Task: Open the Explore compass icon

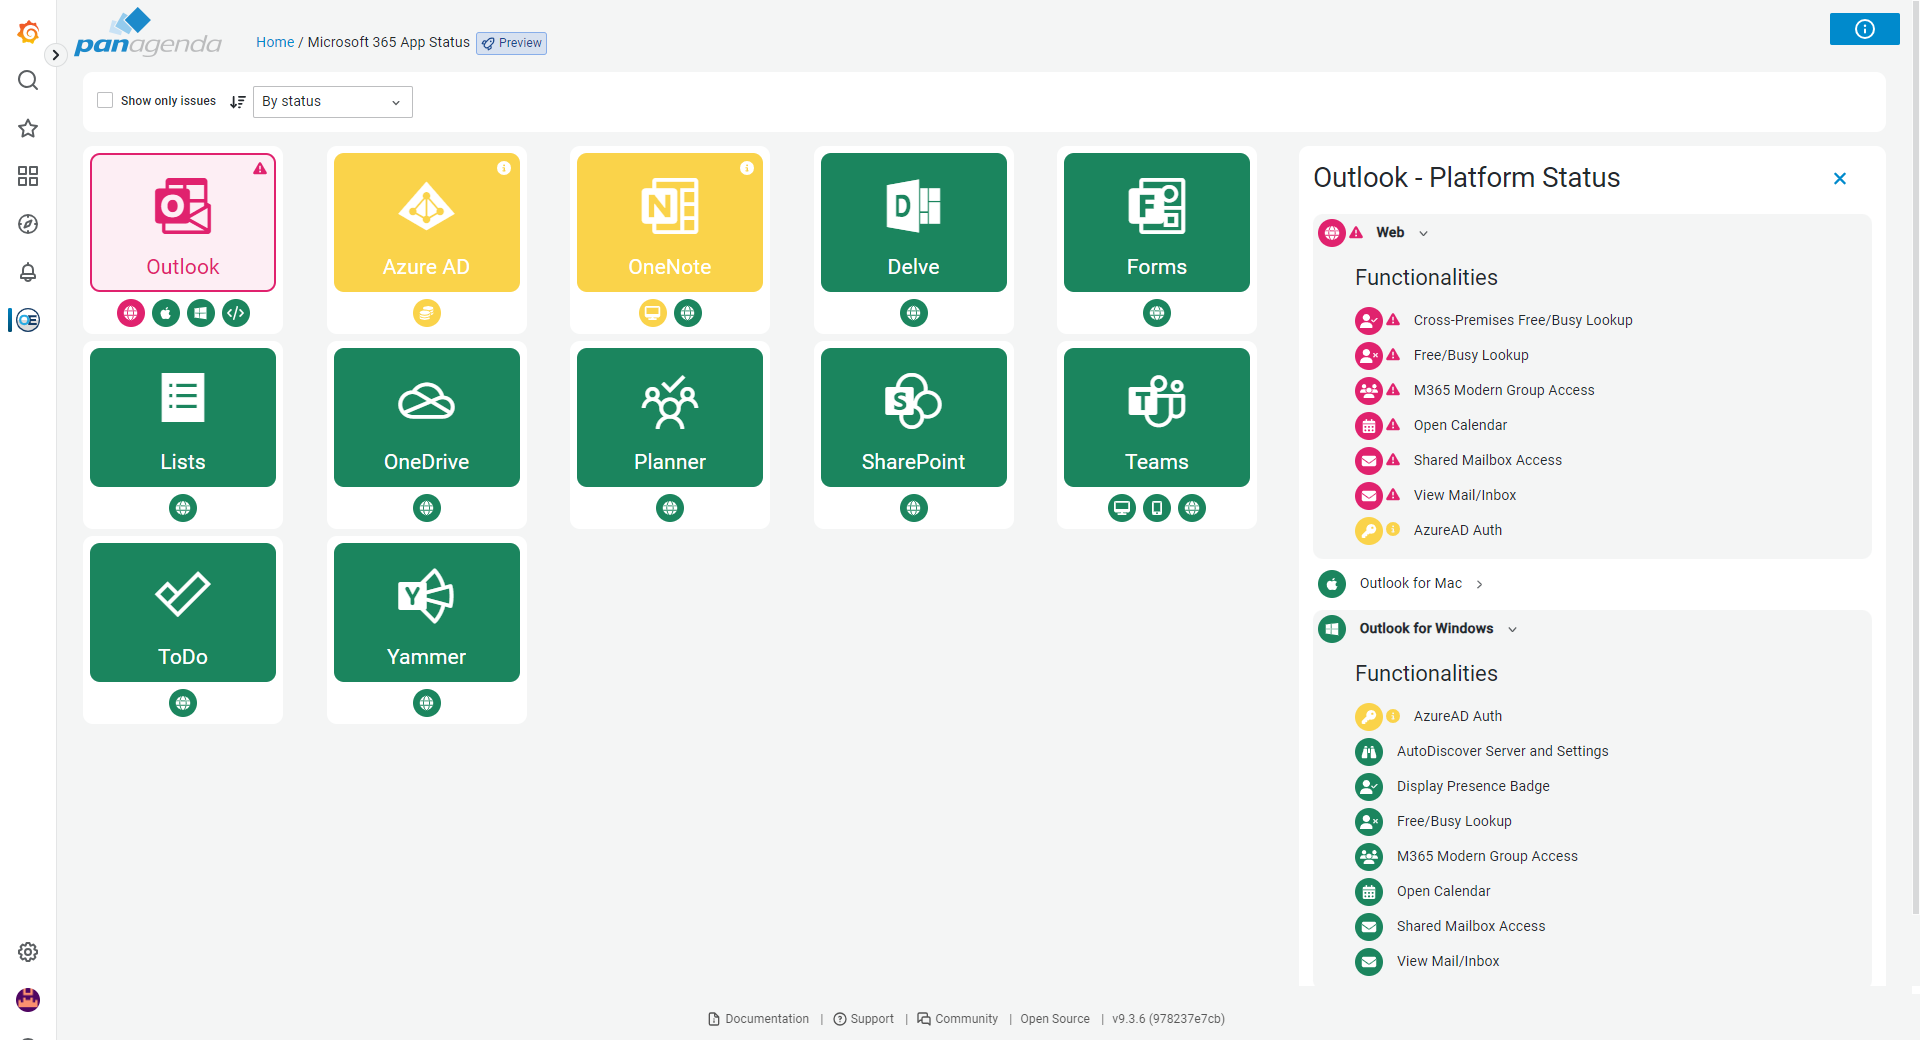Action: (28, 224)
